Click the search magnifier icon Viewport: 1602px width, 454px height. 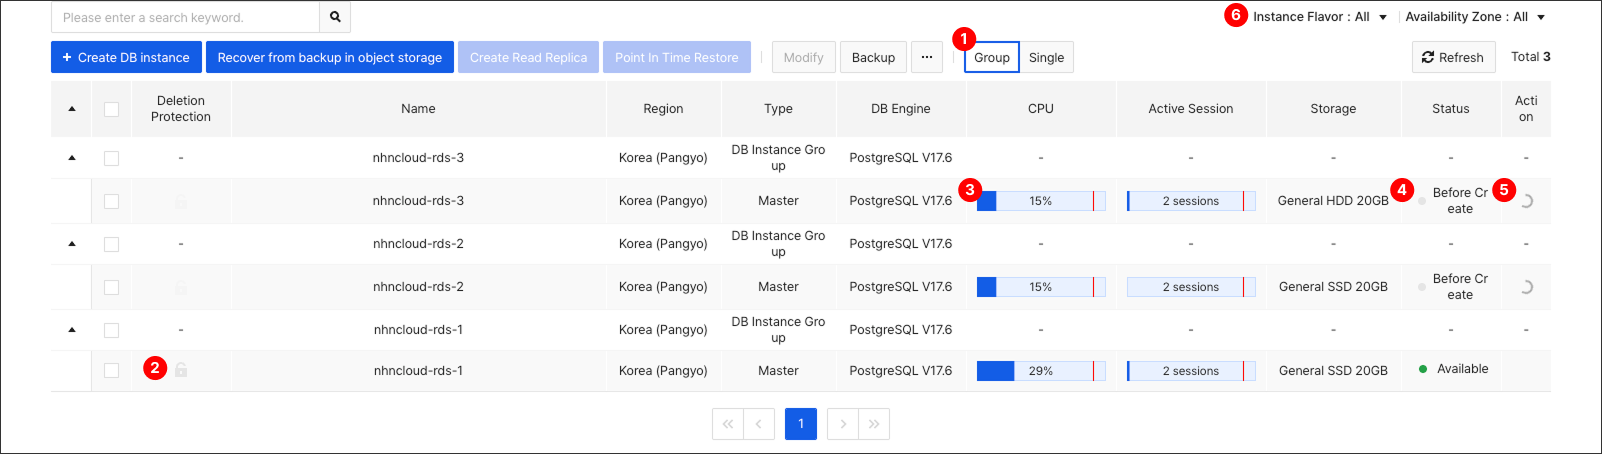click(x=335, y=17)
